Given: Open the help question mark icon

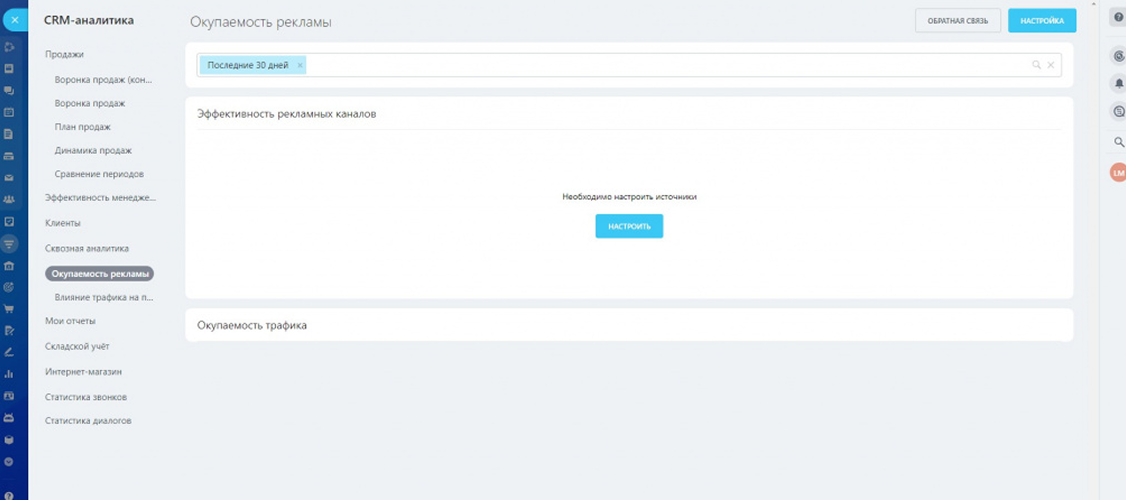Looking at the screenshot, I should (1118, 17).
